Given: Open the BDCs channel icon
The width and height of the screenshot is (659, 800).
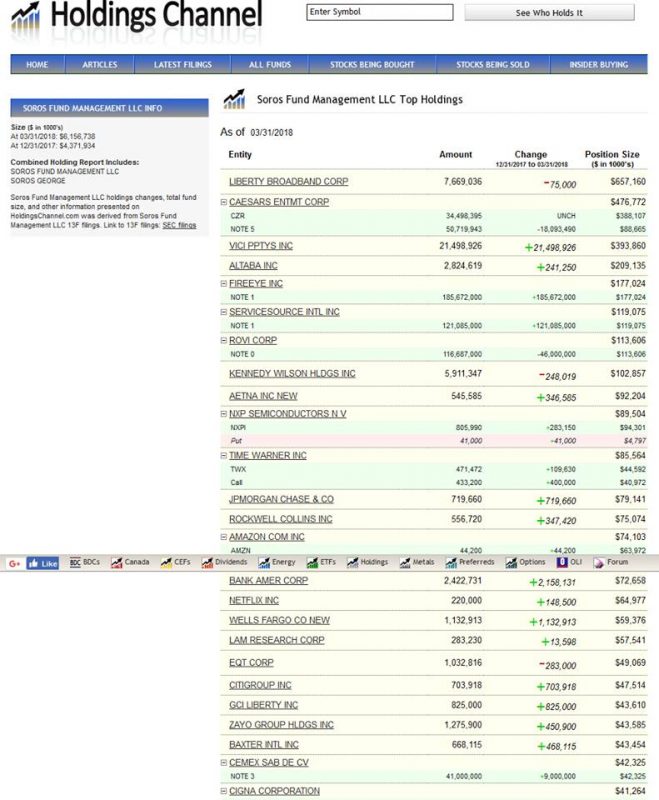Looking at the screenshot, I should tap(75, 563).
